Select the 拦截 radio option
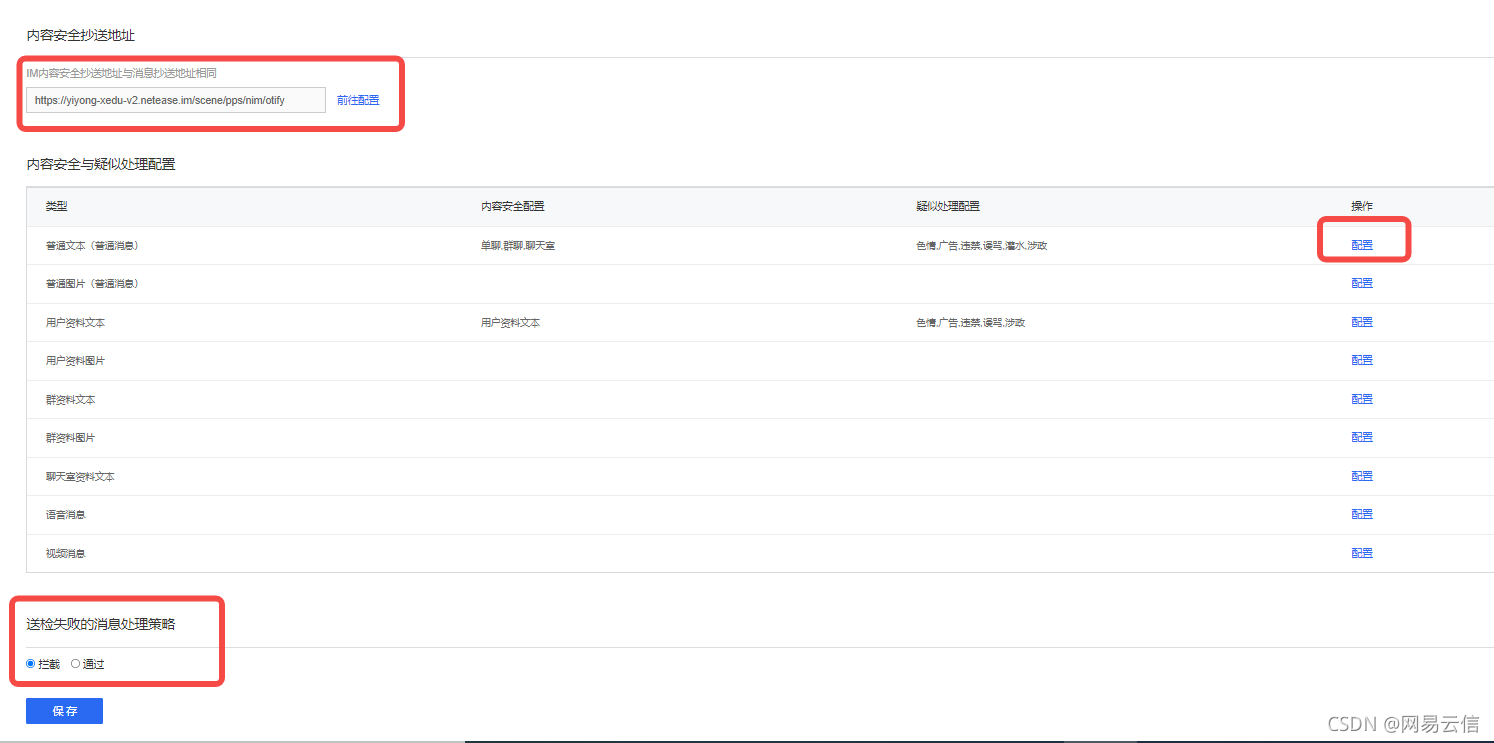Viewport: 1494px width, 743px height. pos(31,664)
